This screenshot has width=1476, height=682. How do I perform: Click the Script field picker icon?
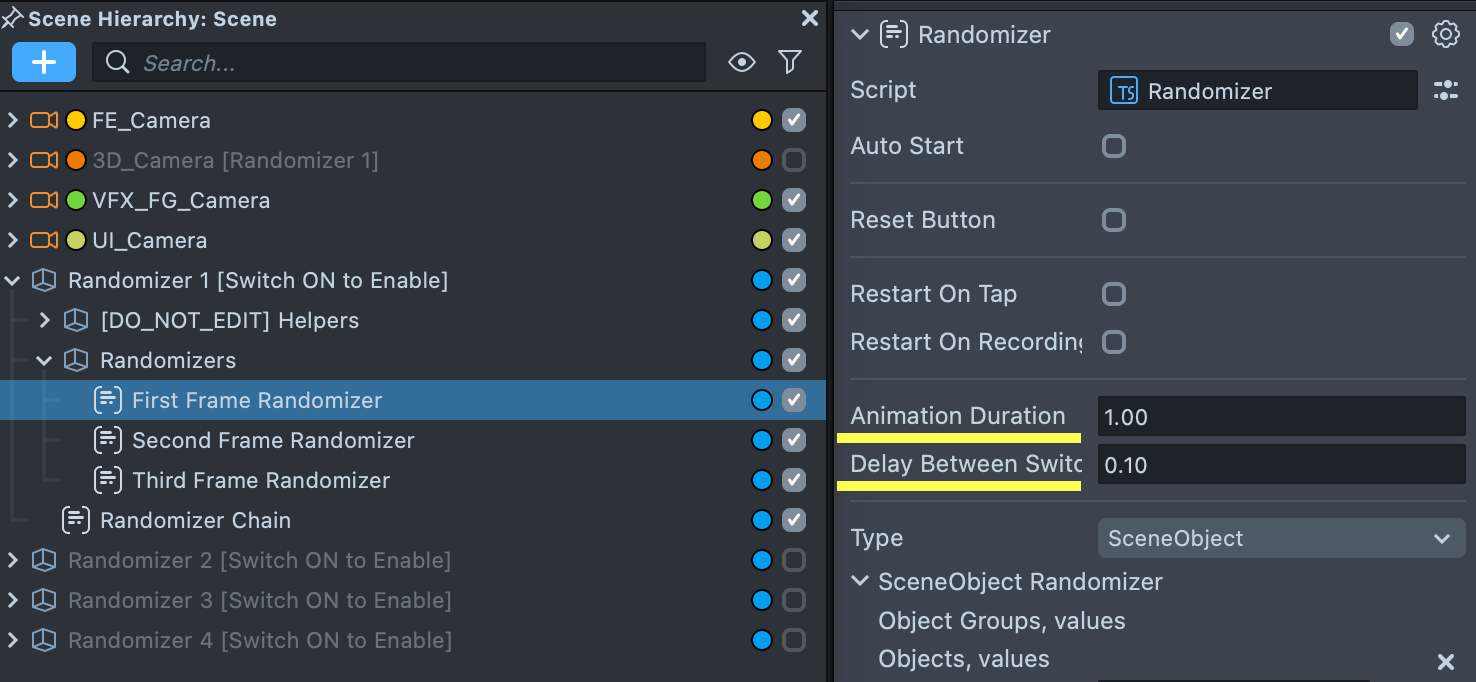pos(1445,90)
